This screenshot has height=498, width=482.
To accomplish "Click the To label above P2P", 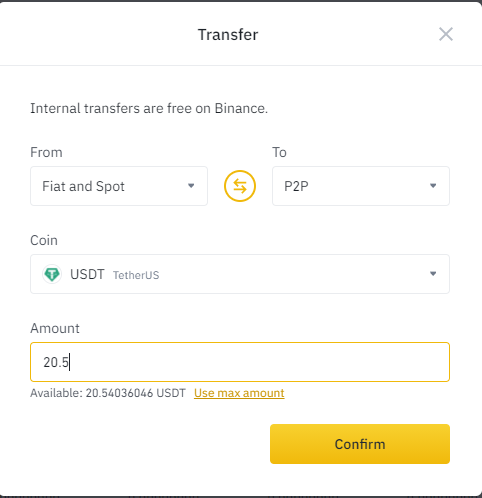I will [x=279, y=152].
